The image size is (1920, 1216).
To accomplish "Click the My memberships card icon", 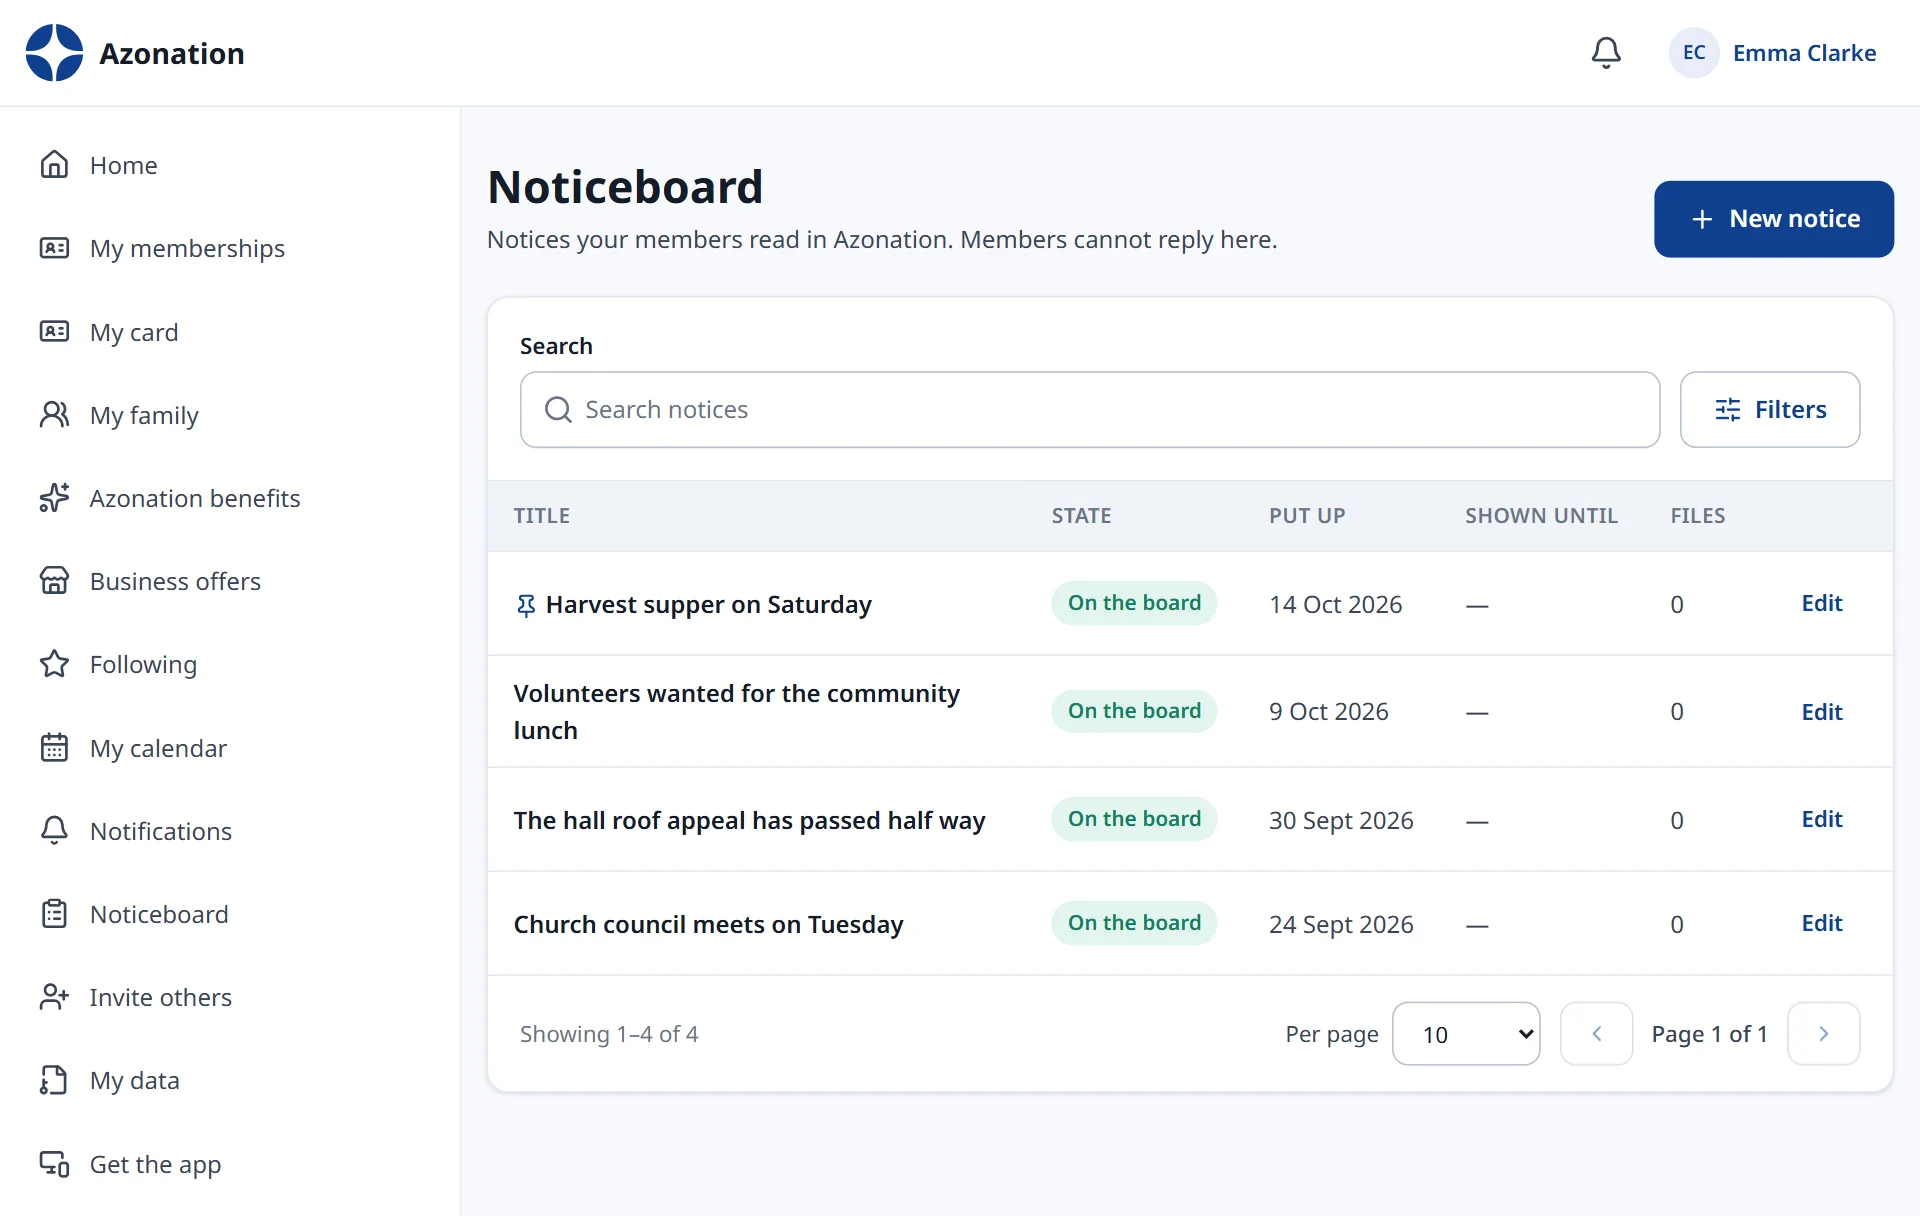I will coord(54,248).
